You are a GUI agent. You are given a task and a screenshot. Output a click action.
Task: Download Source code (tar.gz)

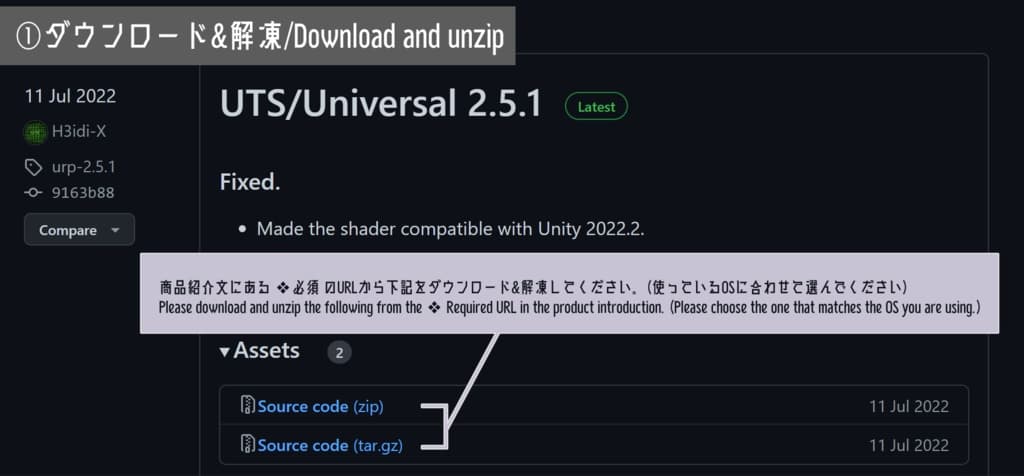pyautogui.click(x=330, y=446)
